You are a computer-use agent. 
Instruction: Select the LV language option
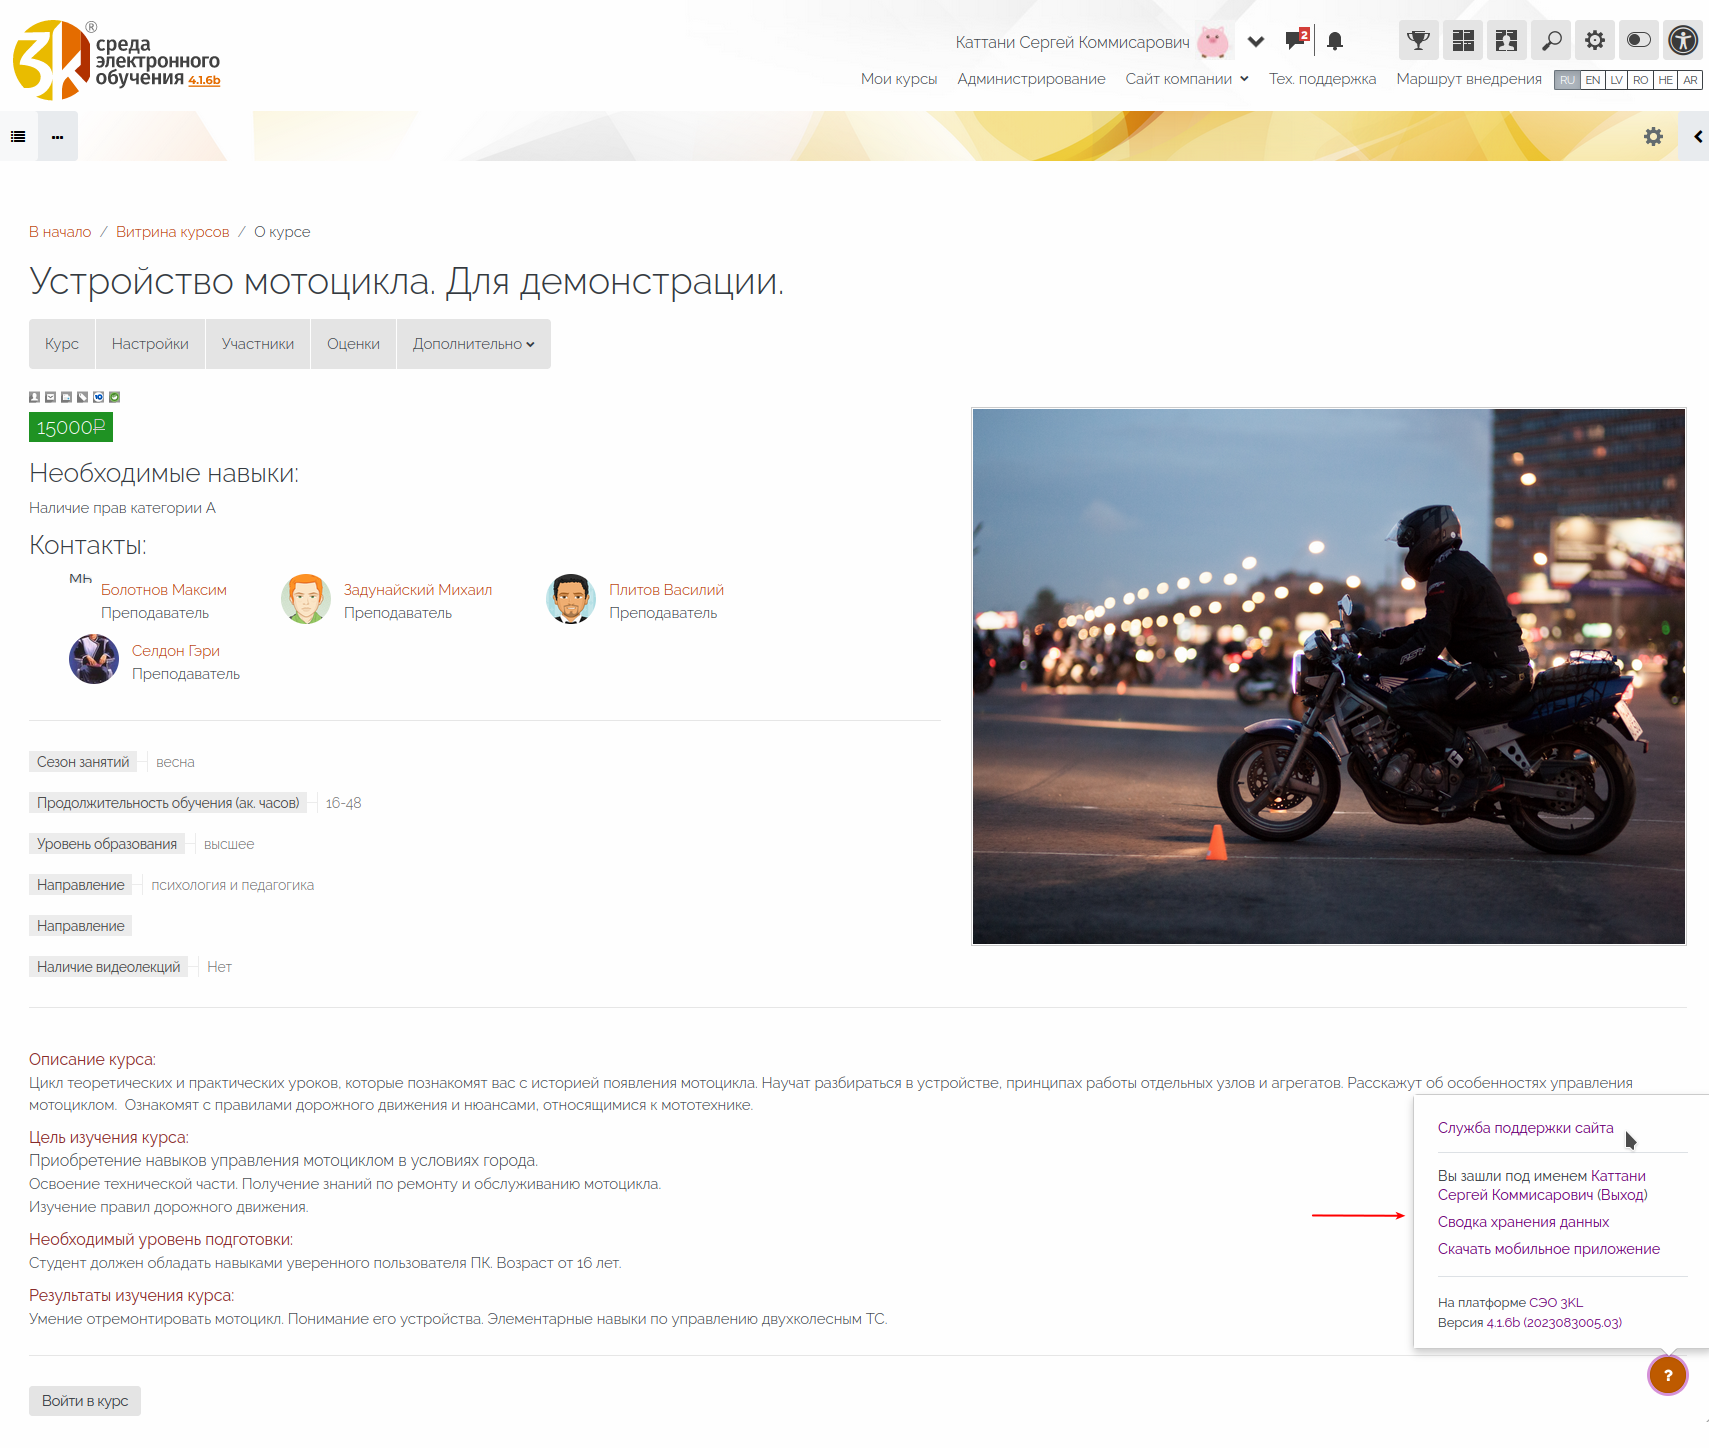[1616, 80]
